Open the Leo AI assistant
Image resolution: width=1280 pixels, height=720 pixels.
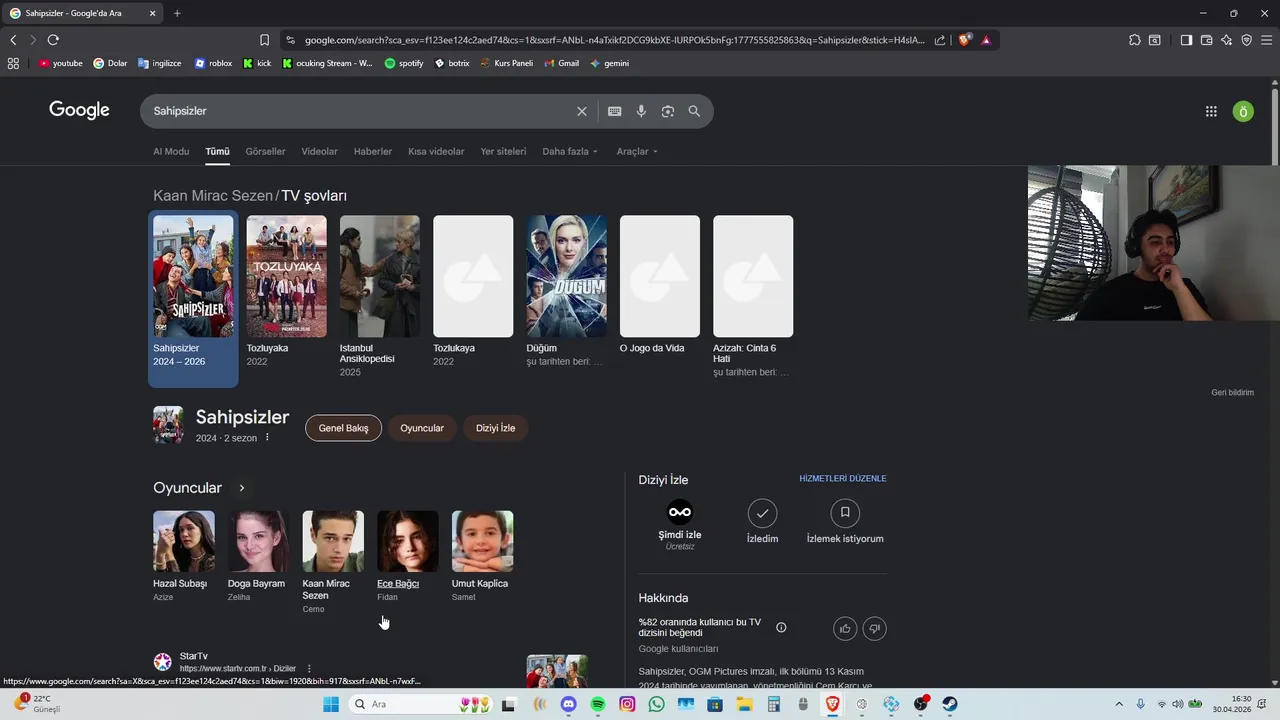1226,40
